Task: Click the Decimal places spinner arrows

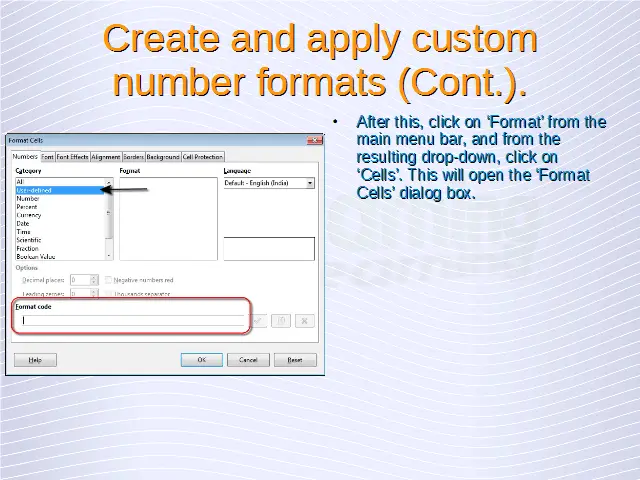Action: (95, 280)
